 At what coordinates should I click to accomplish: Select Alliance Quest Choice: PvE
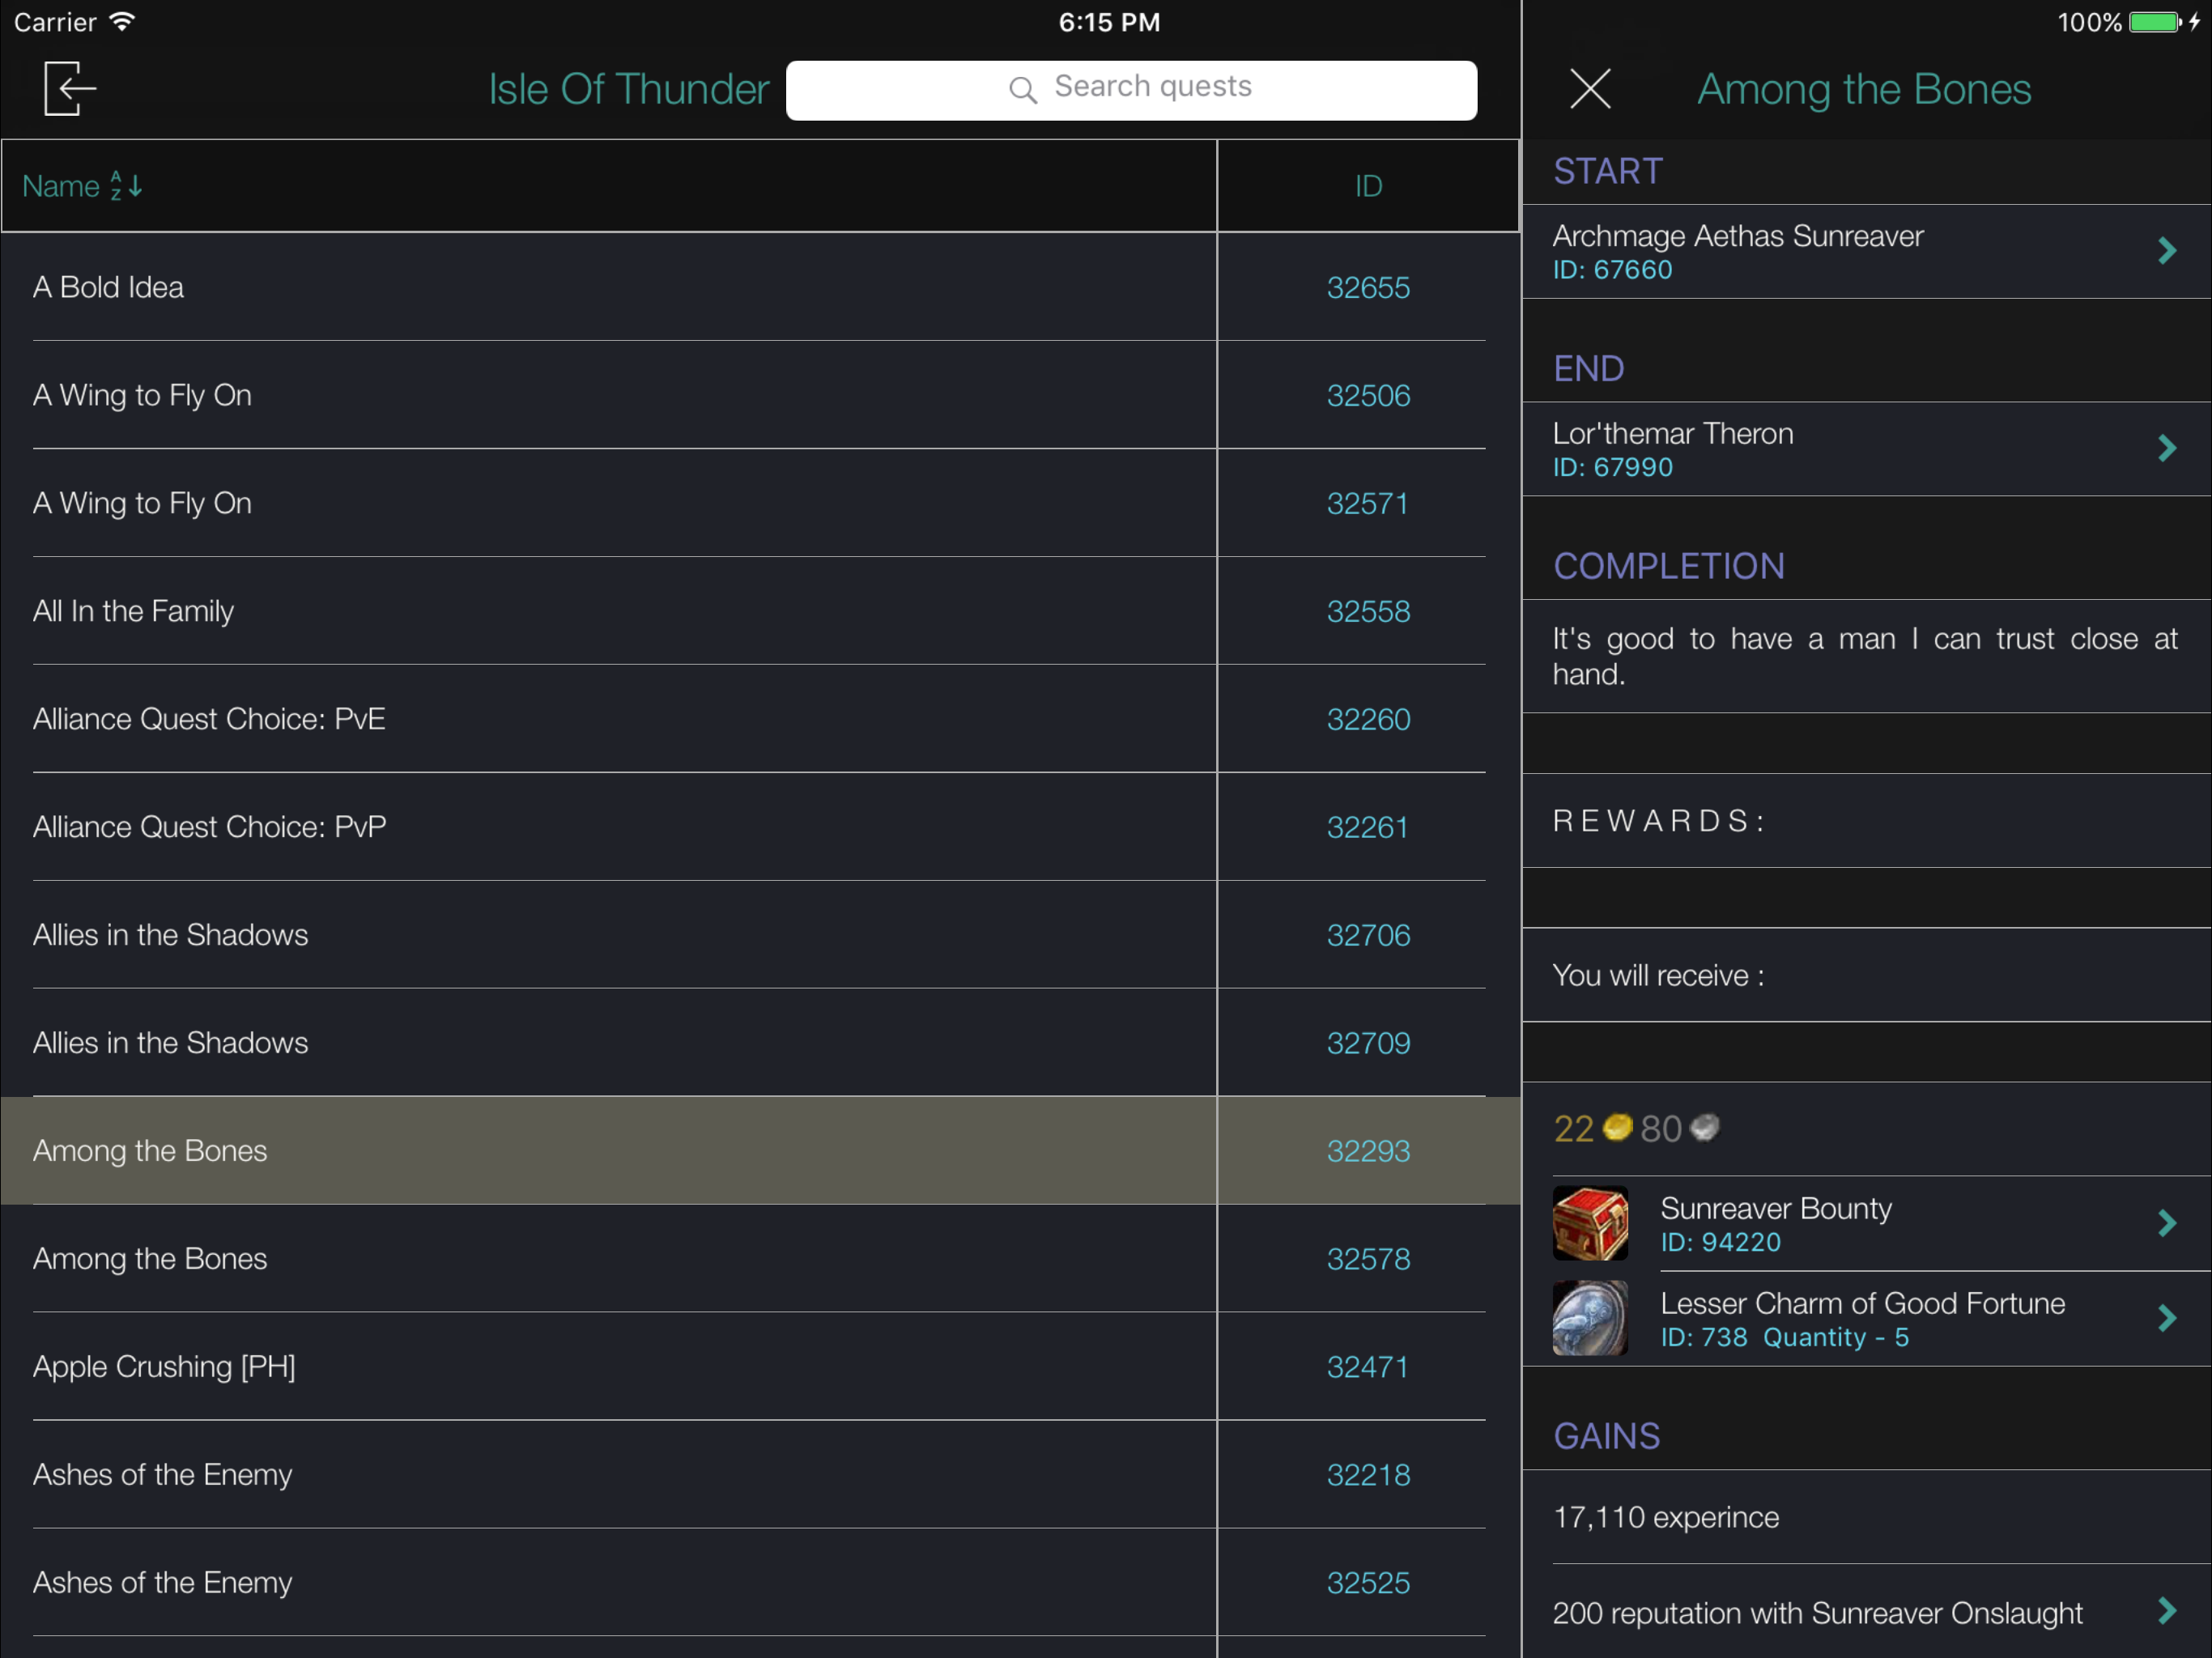pos(209,719)
